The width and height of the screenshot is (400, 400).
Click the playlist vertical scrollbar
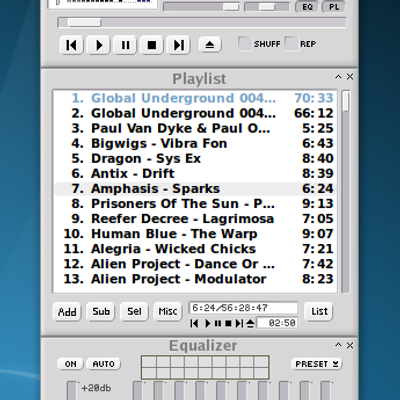pyautogui.click(x=346, y=192)
